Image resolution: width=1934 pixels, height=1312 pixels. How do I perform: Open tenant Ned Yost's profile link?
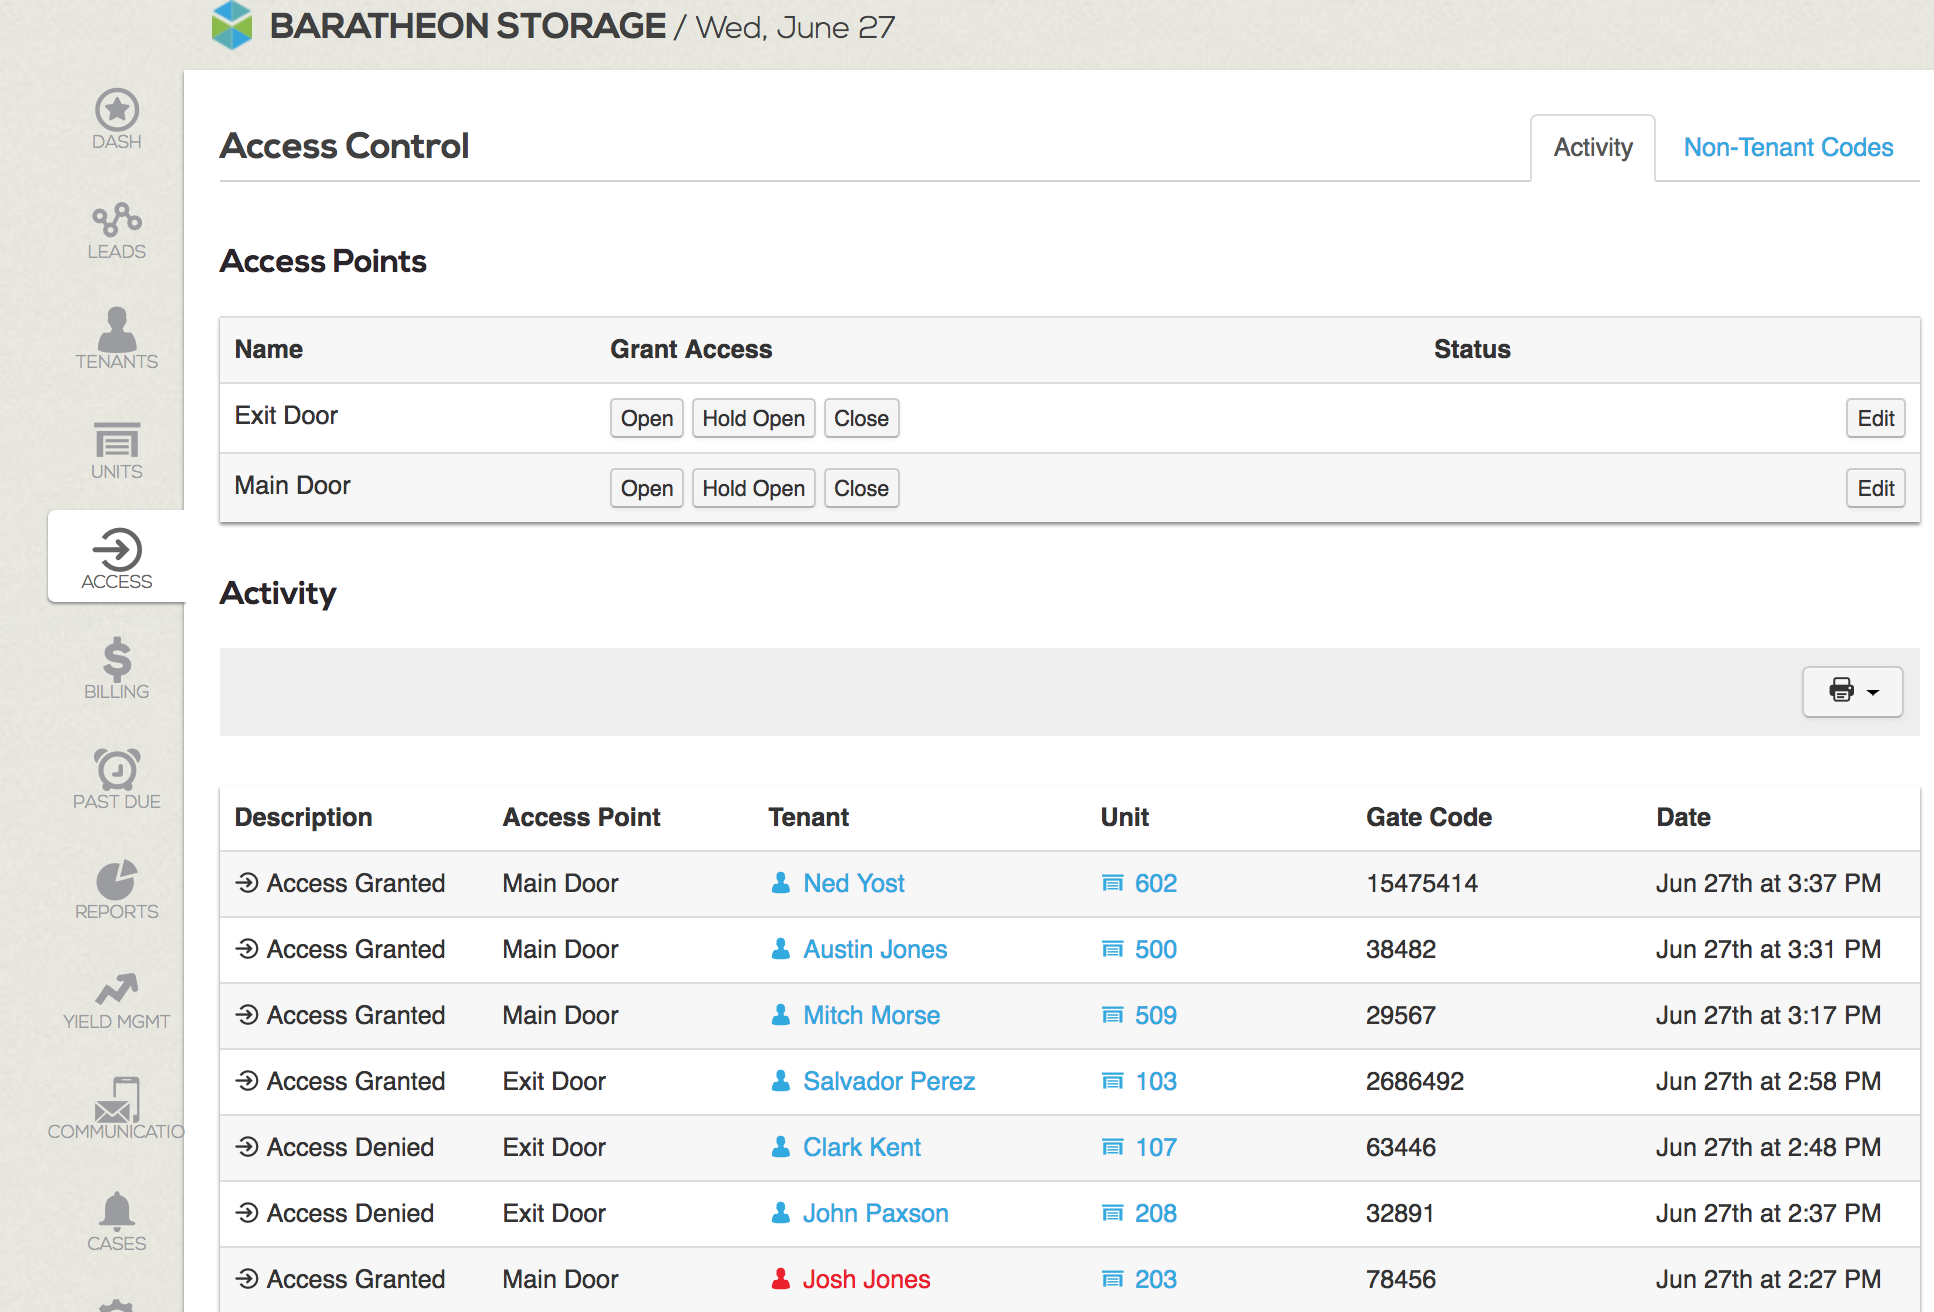[853, 883]
